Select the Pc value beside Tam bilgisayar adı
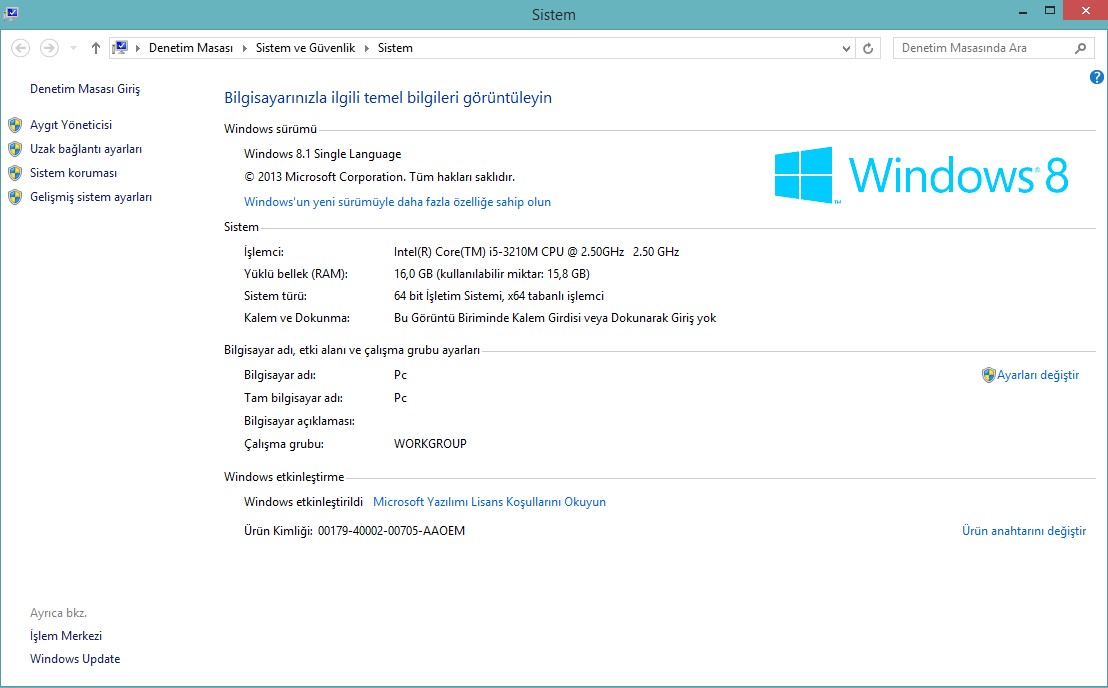The height and width of the screenshot is (688, 1108). (x=401, y=398)
